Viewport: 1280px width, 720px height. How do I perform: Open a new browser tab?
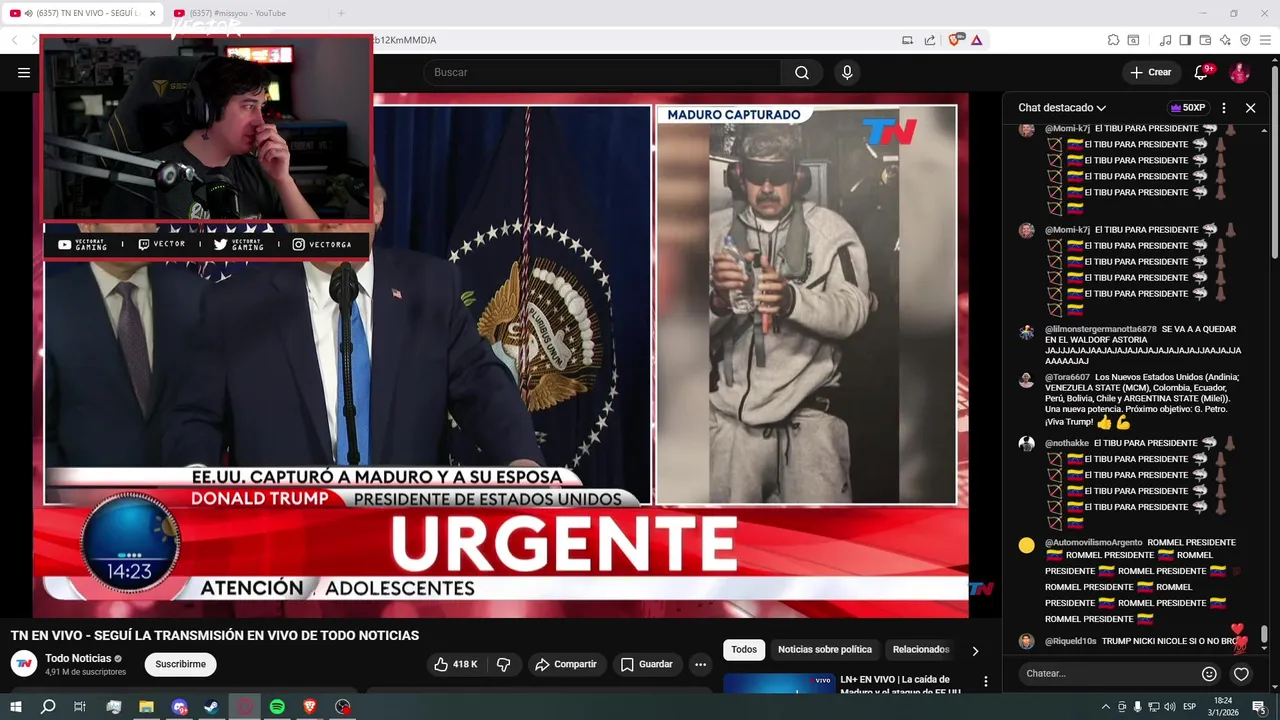tap(341, 13)
